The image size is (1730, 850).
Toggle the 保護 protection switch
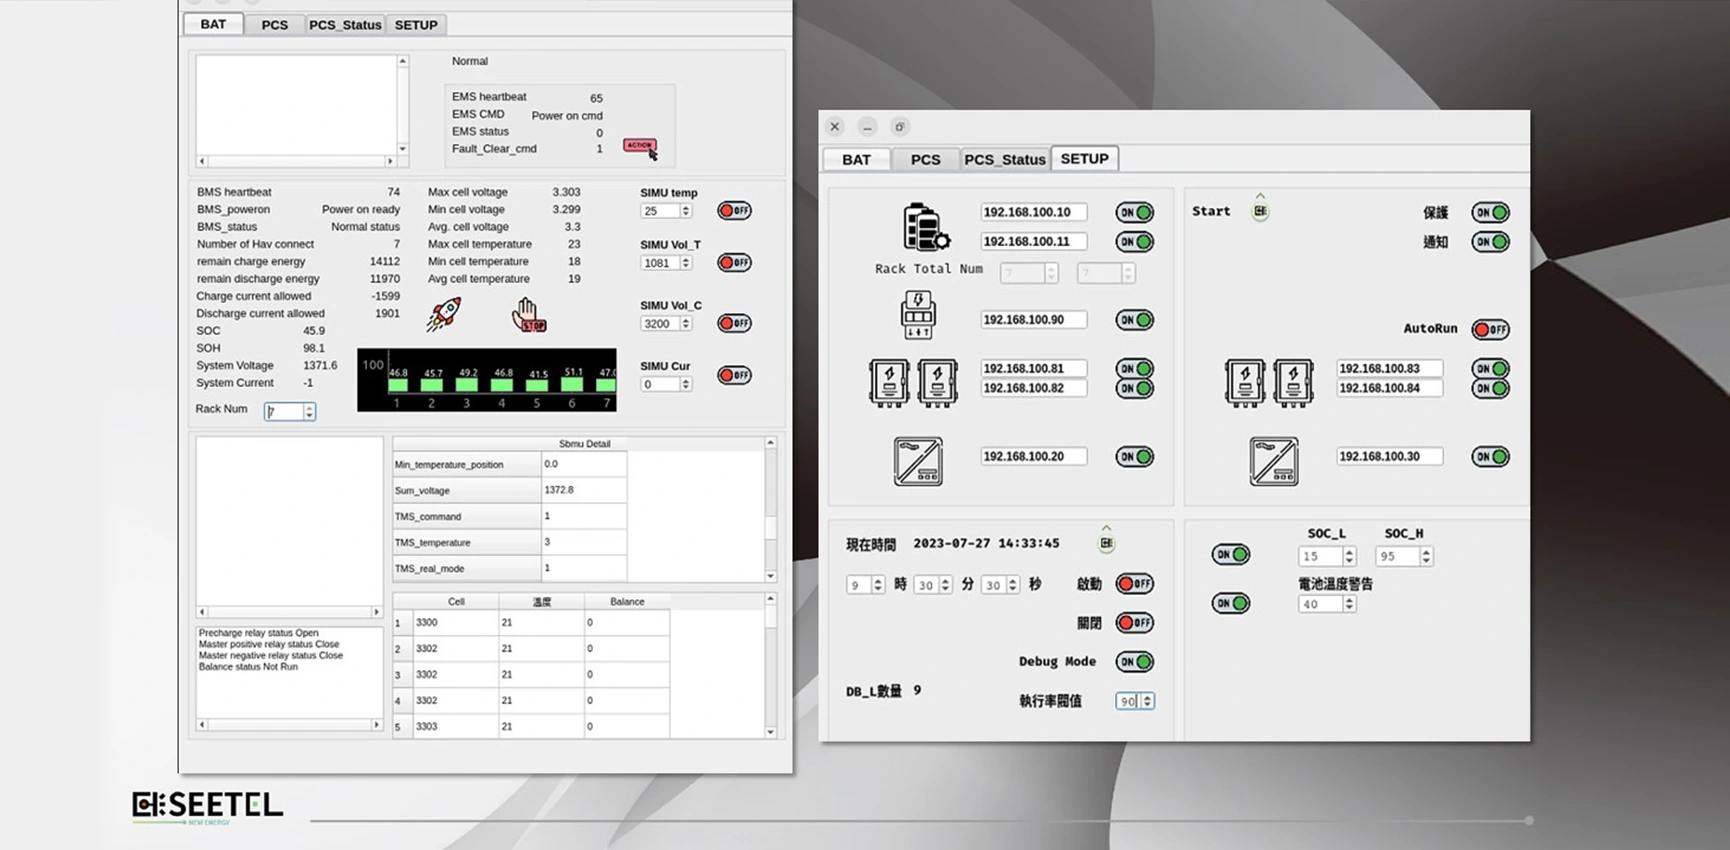[x=1490, y=212]
